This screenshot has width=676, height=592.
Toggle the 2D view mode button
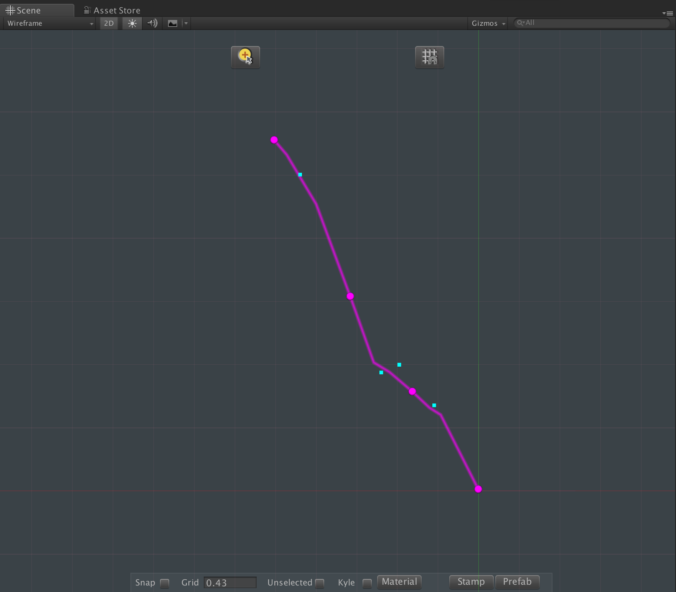[x=109, y=23]
